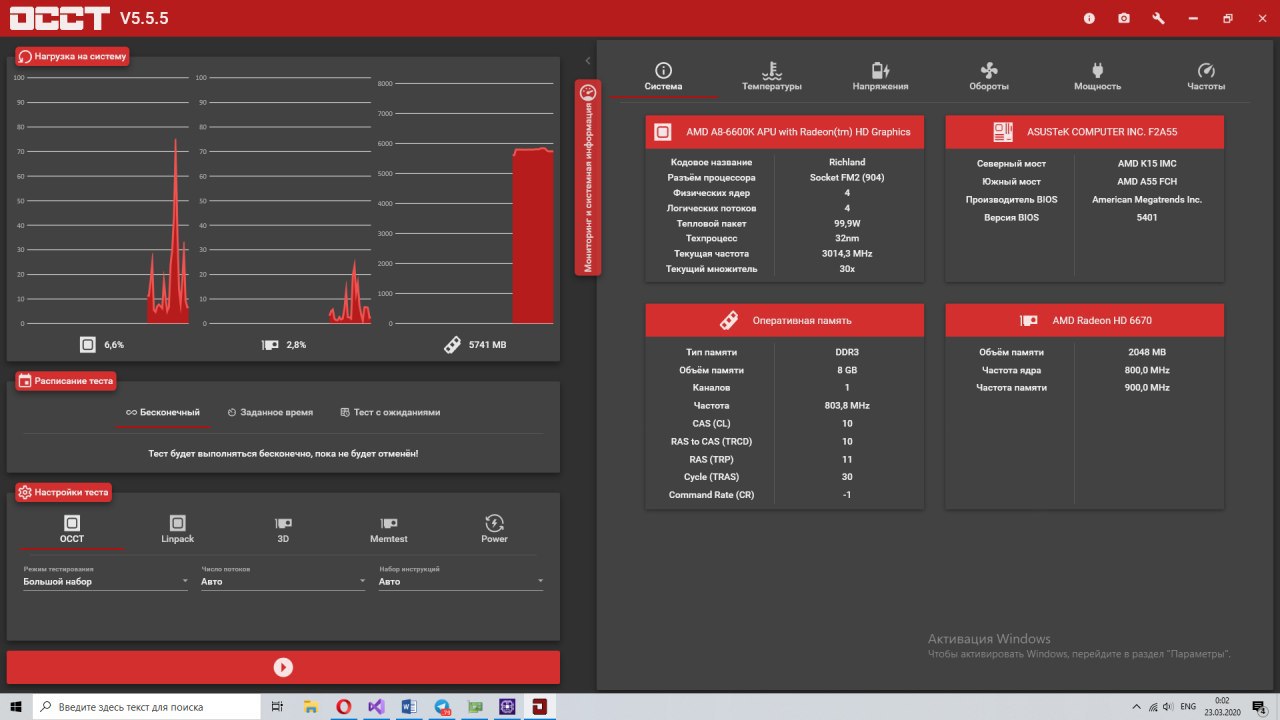Click the 3014,3 MHz frequency value
Image resolution: width=1280 pixels, height=720 pixels.
click(x=847, y=254)
